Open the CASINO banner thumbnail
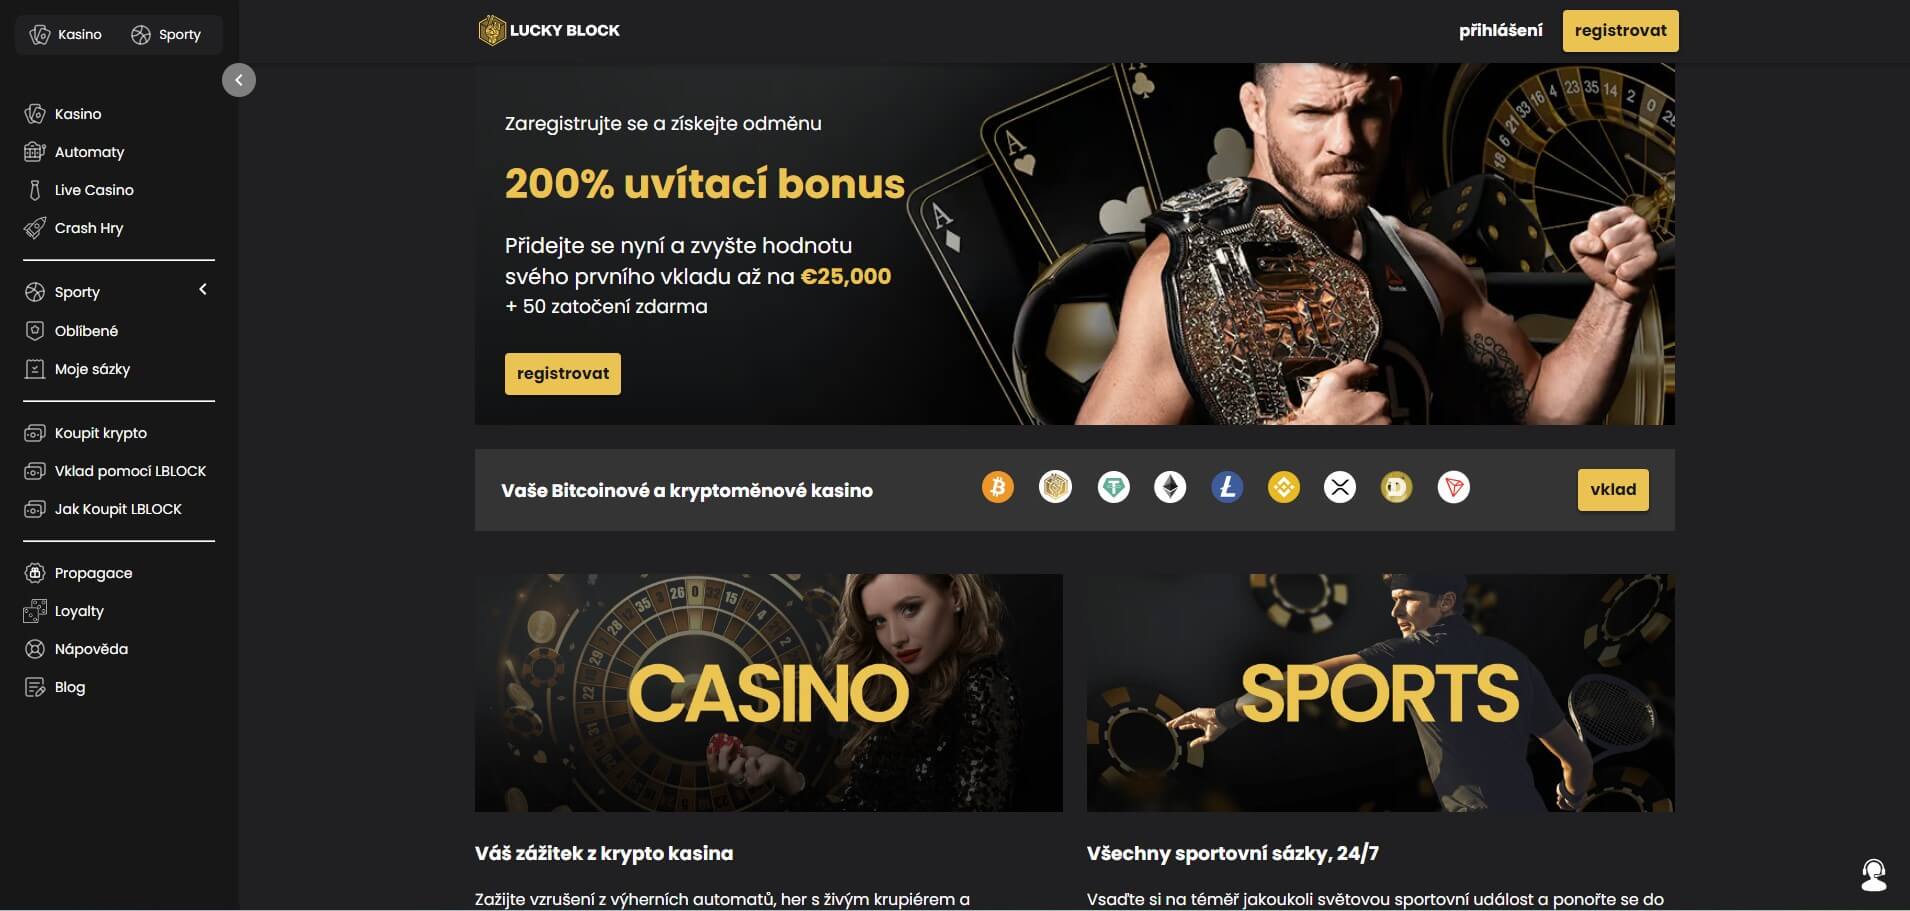This screenshot has height=911, width=1910. 768,692
